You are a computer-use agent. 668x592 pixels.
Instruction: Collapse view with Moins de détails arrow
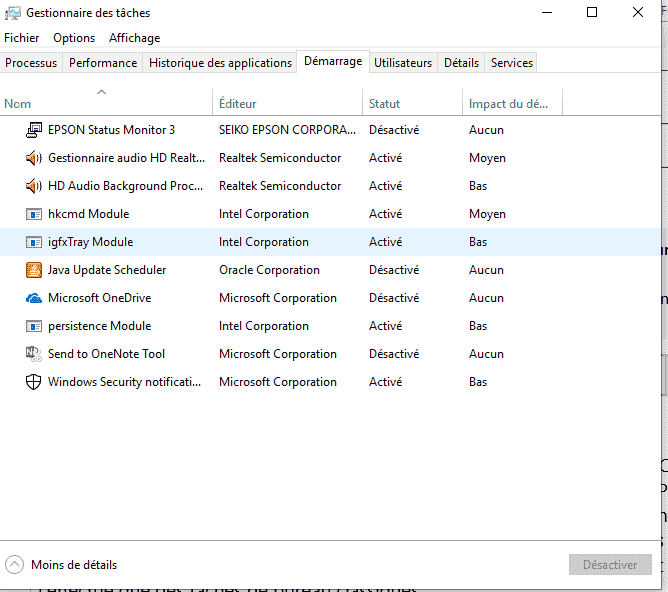(x=14, y=565)
